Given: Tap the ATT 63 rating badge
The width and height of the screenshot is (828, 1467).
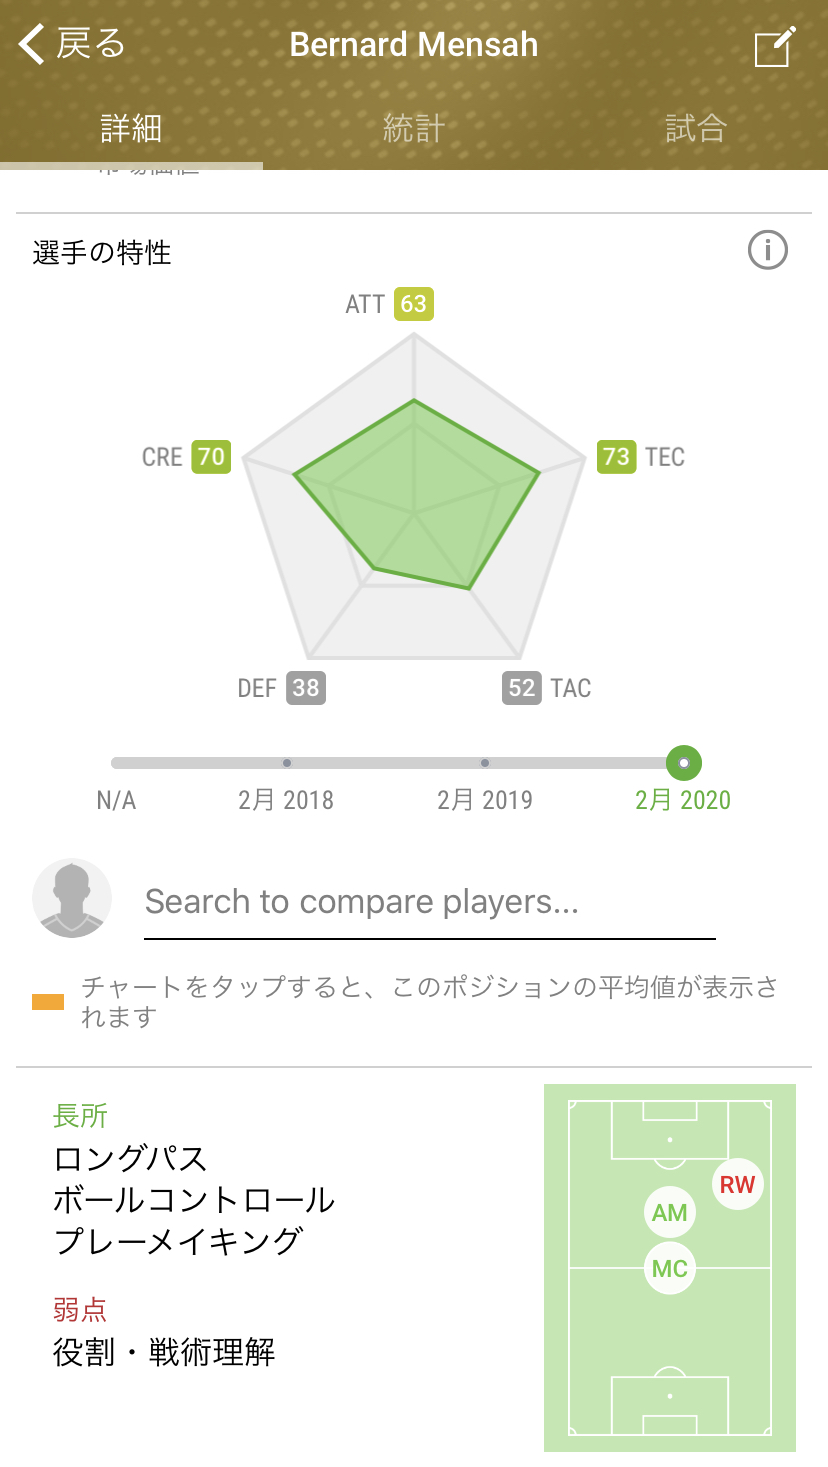Looking at the screenshot, I should point(412,304).
